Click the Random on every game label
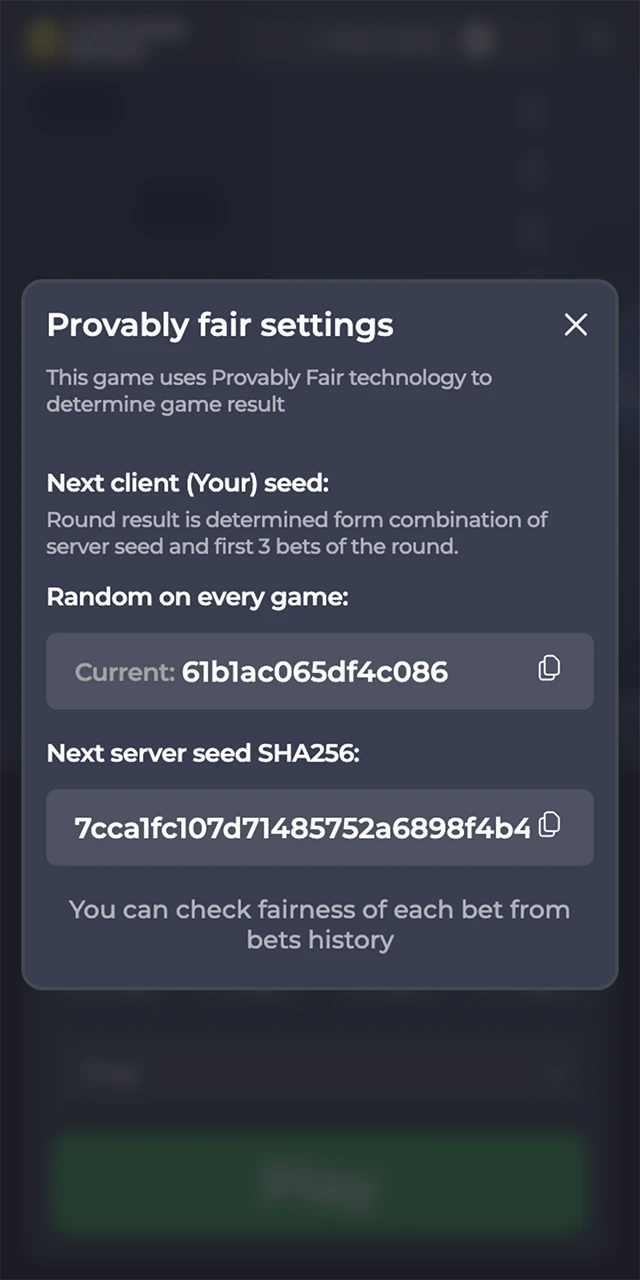The height and width of the screenshot is (1280, 640). coord(197,597)
